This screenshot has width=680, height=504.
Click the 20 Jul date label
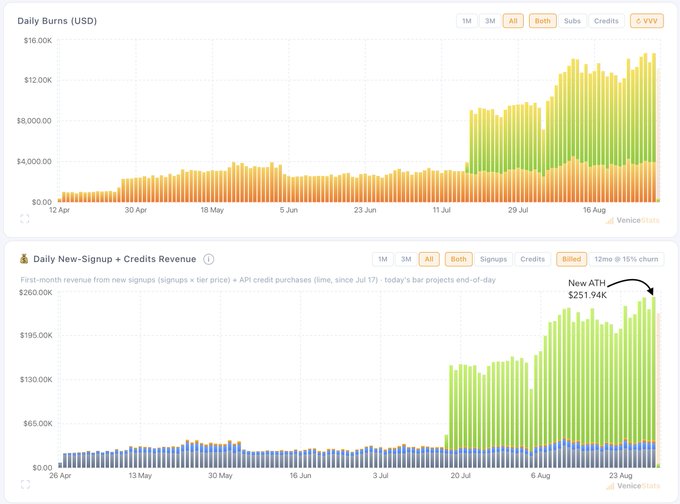[x=461, y=475]
